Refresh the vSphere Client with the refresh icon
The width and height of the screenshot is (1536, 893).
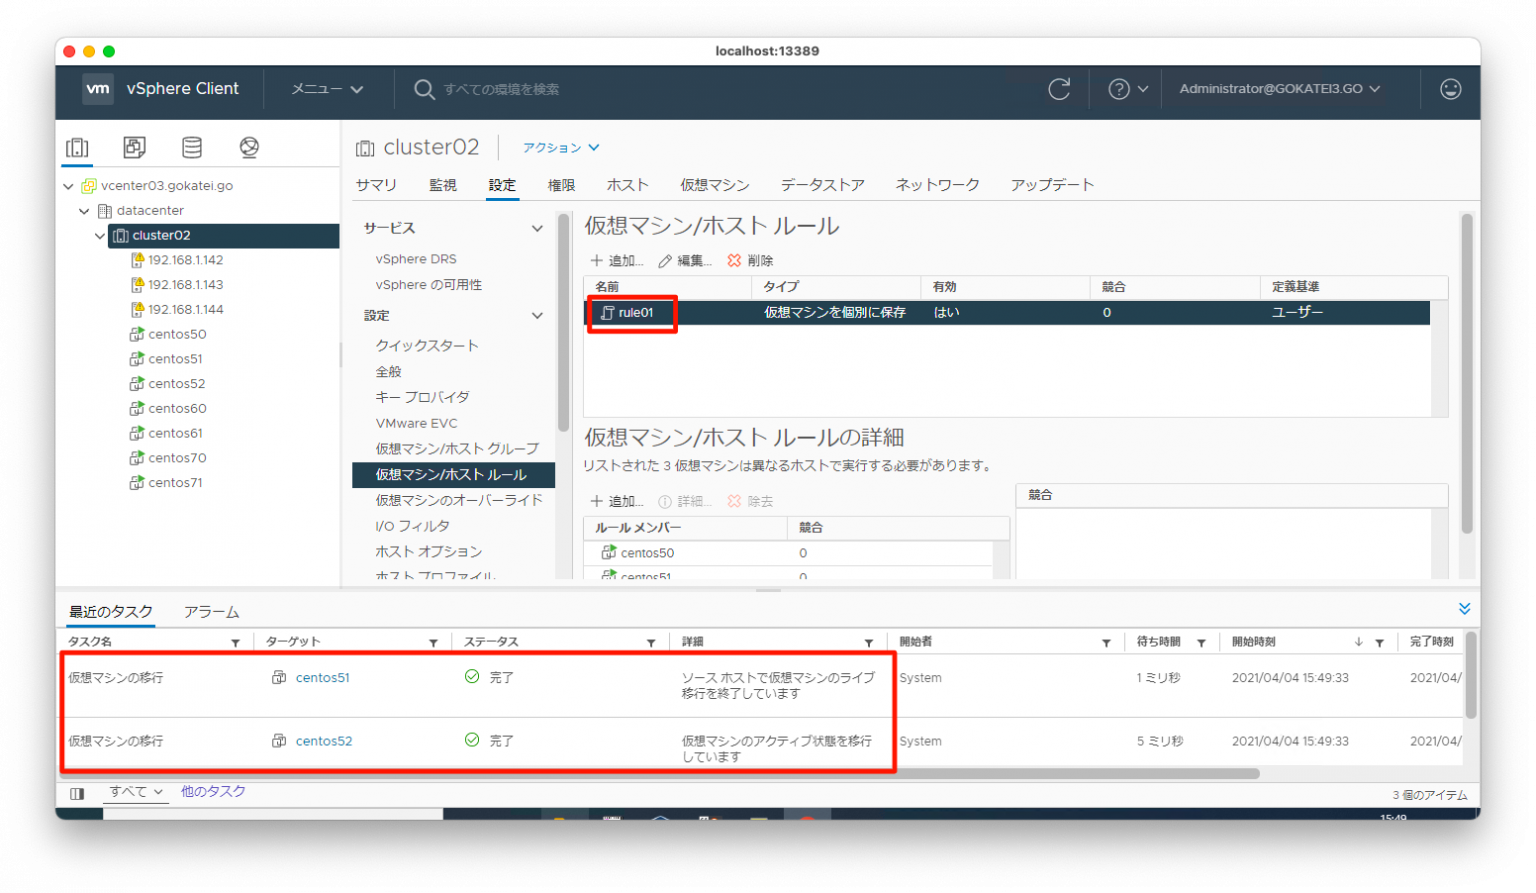[1060, 89]
